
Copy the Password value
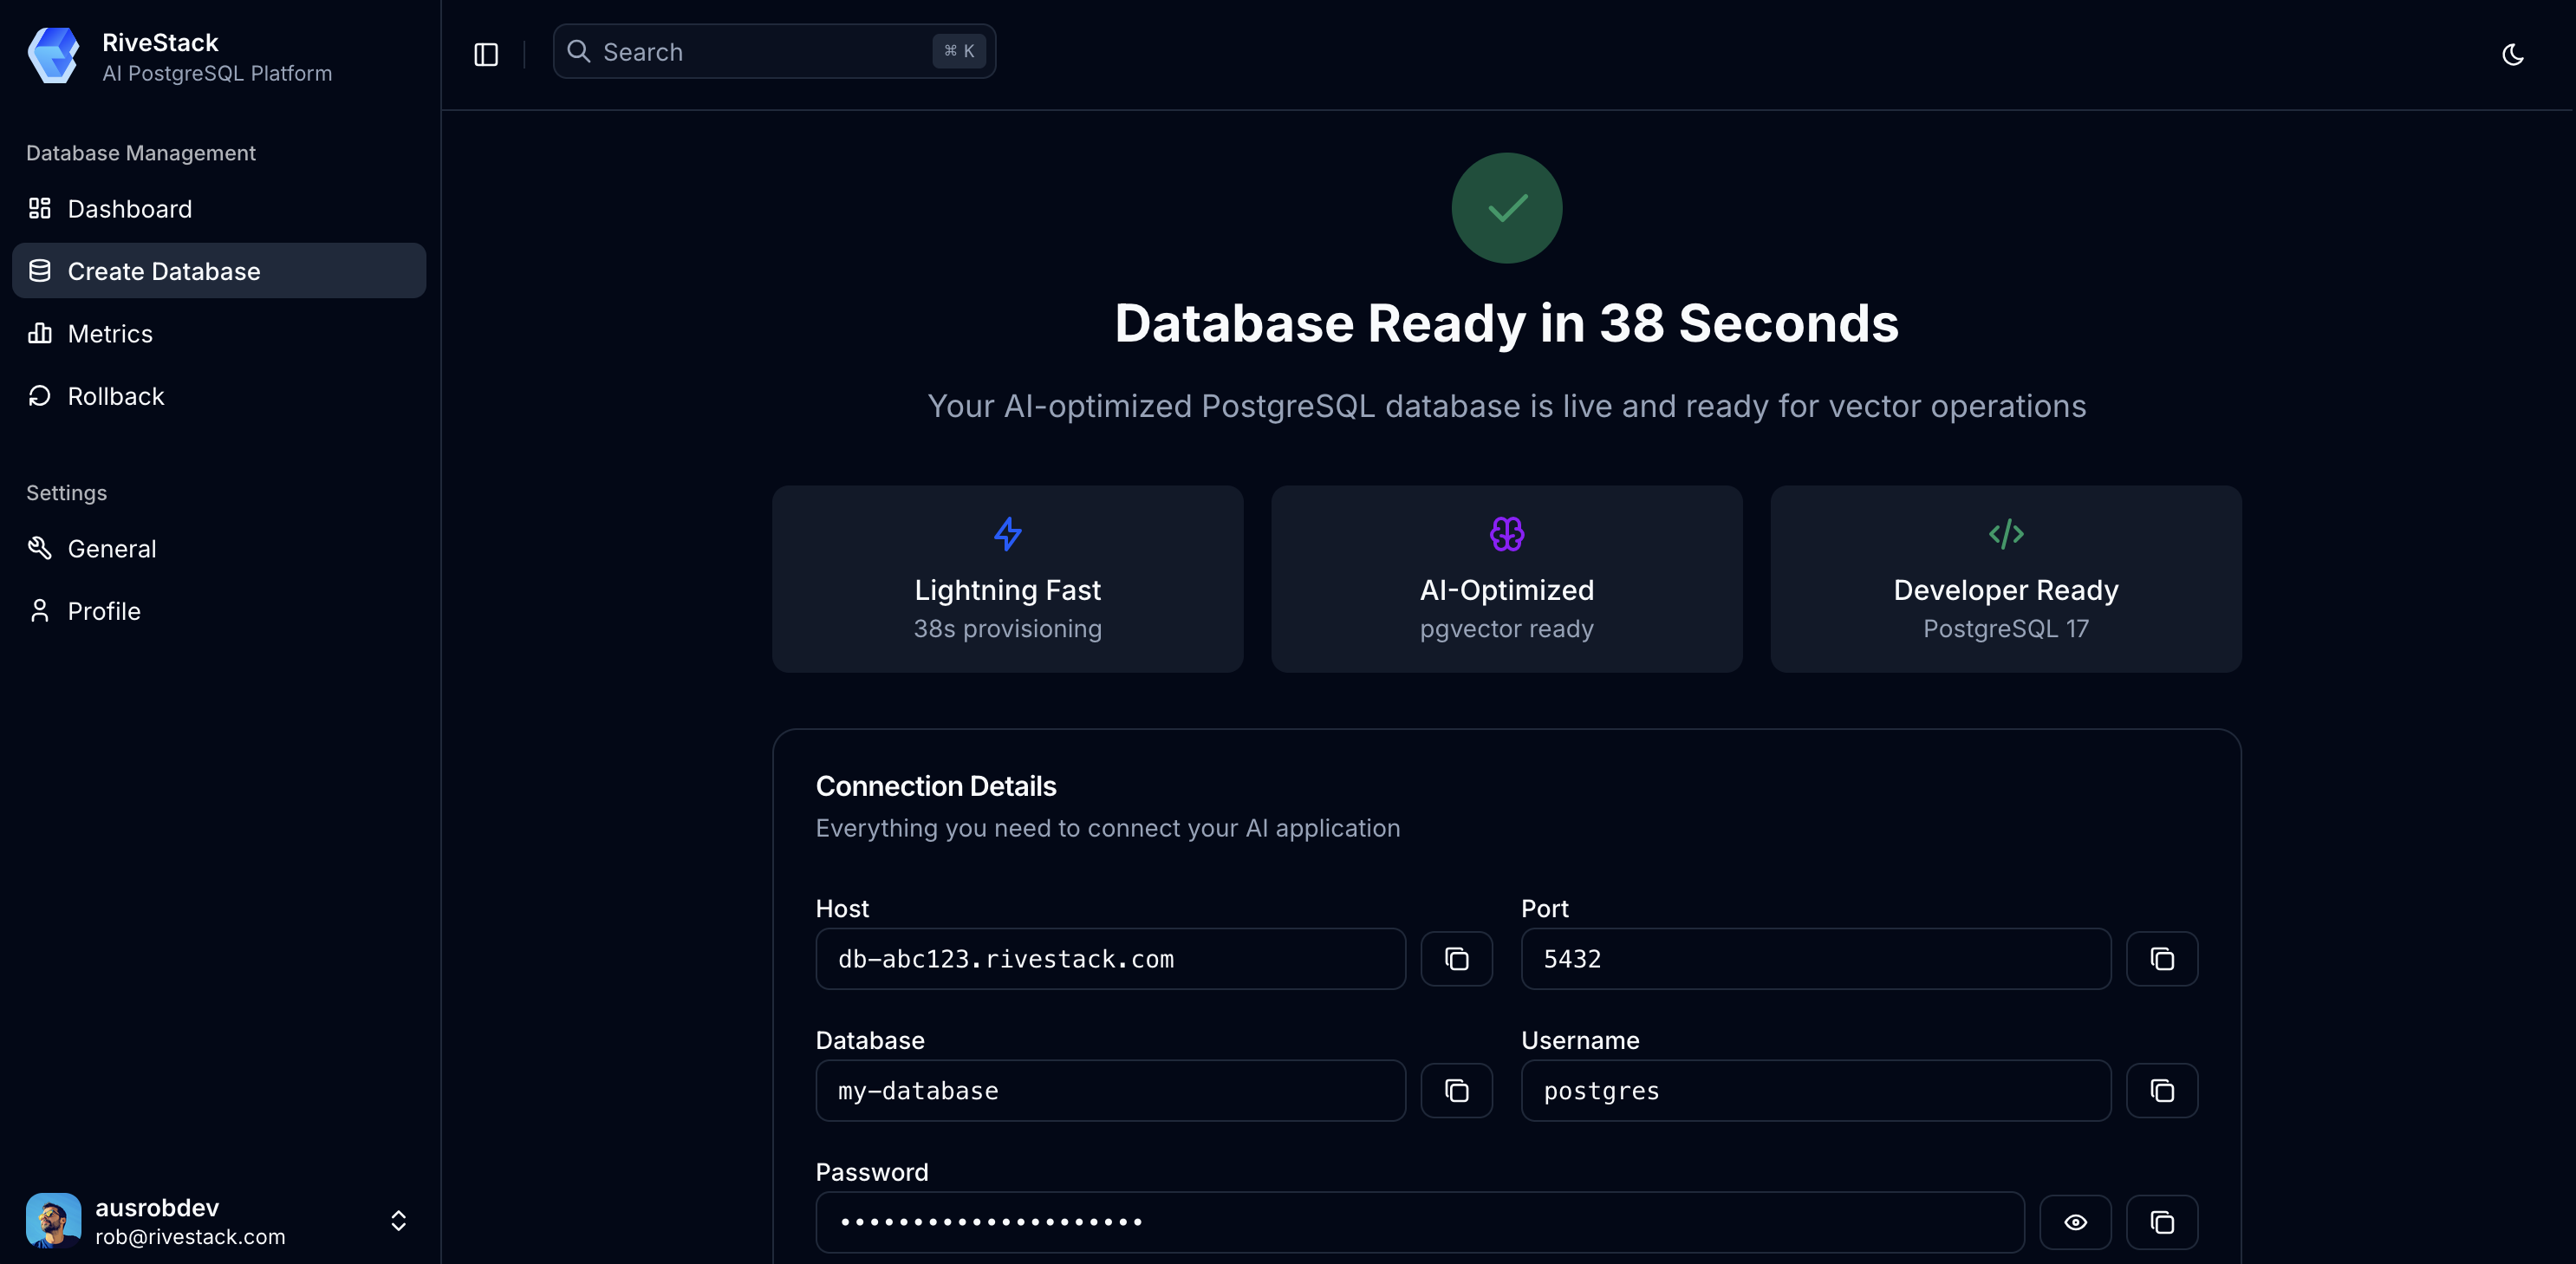click(x=2161, y=1222)
